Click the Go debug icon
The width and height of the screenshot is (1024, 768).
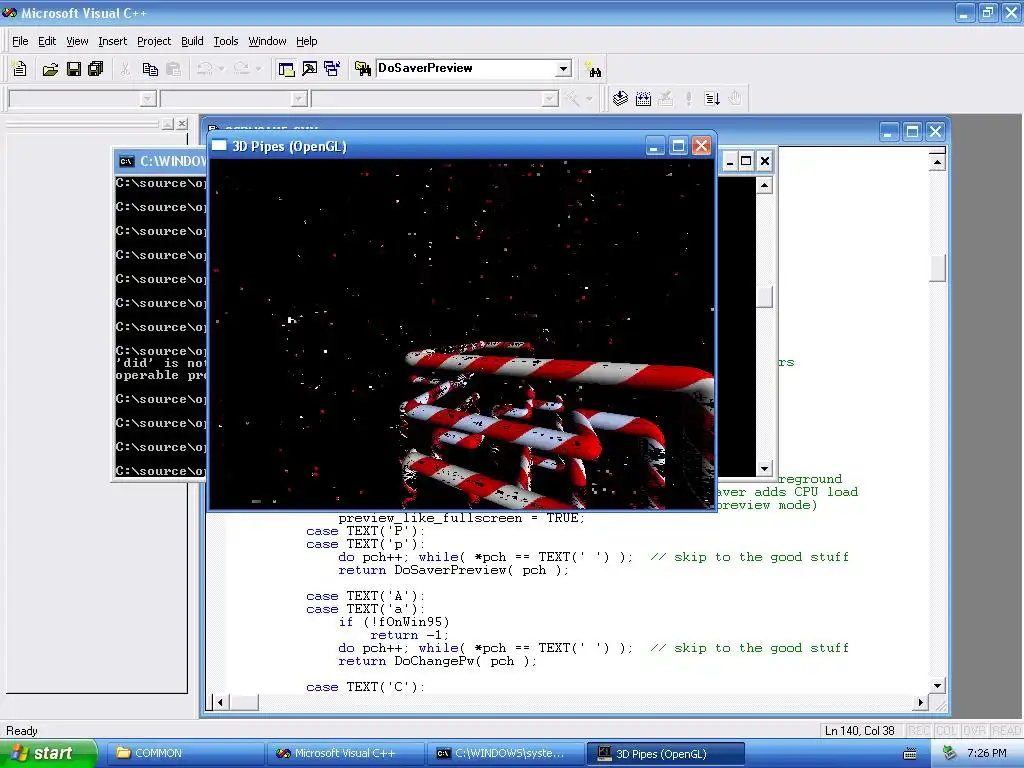pos(712,99)
